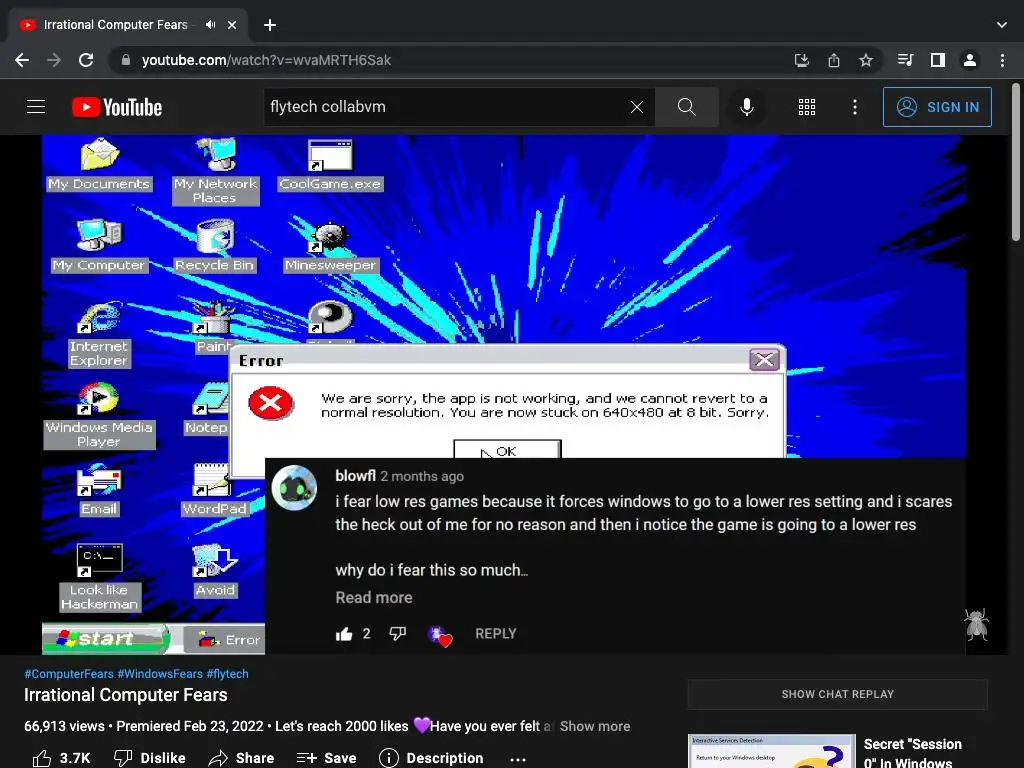Open more actions ellipsis below video
Screen dimensions: 1024x768
tap(518, 759)
